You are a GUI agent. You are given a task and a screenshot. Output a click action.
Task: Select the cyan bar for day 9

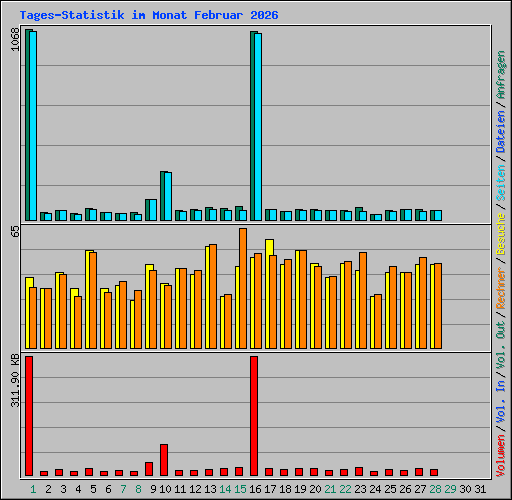click(153, 210)
